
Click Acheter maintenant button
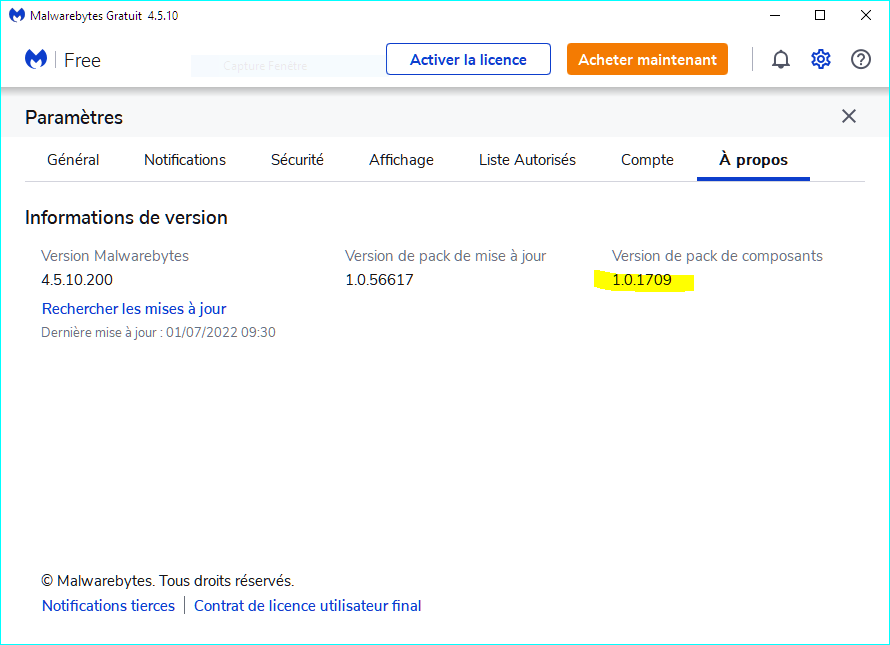tap(647, 59)
